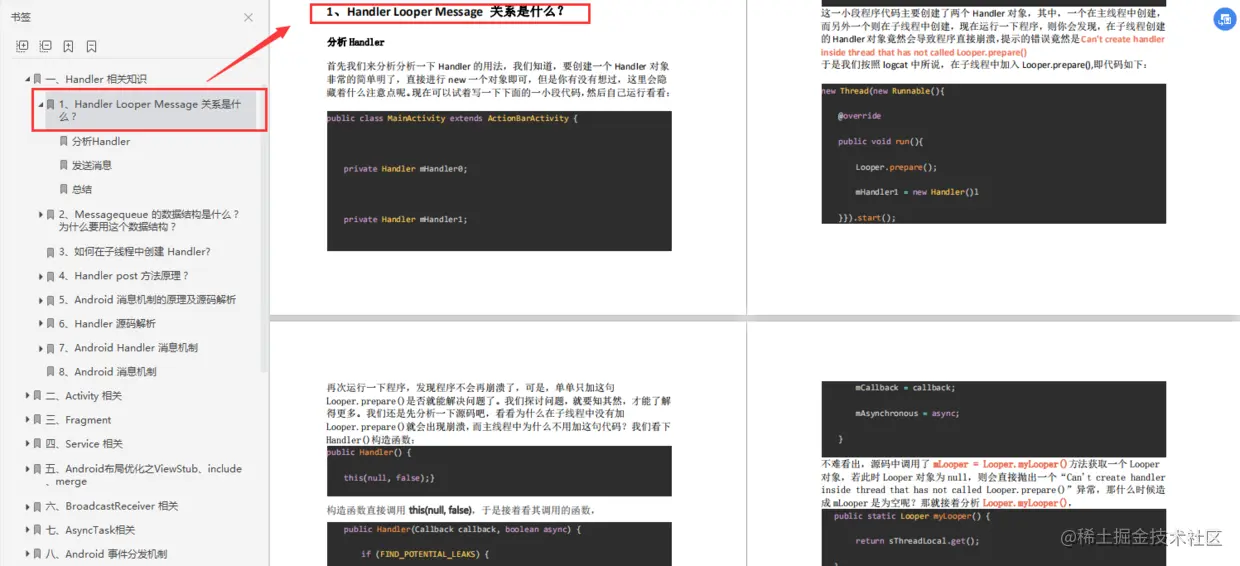The height and width of the screenshot is (566, 1240).
Task: Jump to bookmark 5、Android 消息机制的原理及源码解析
Action: tap(147, 300)
